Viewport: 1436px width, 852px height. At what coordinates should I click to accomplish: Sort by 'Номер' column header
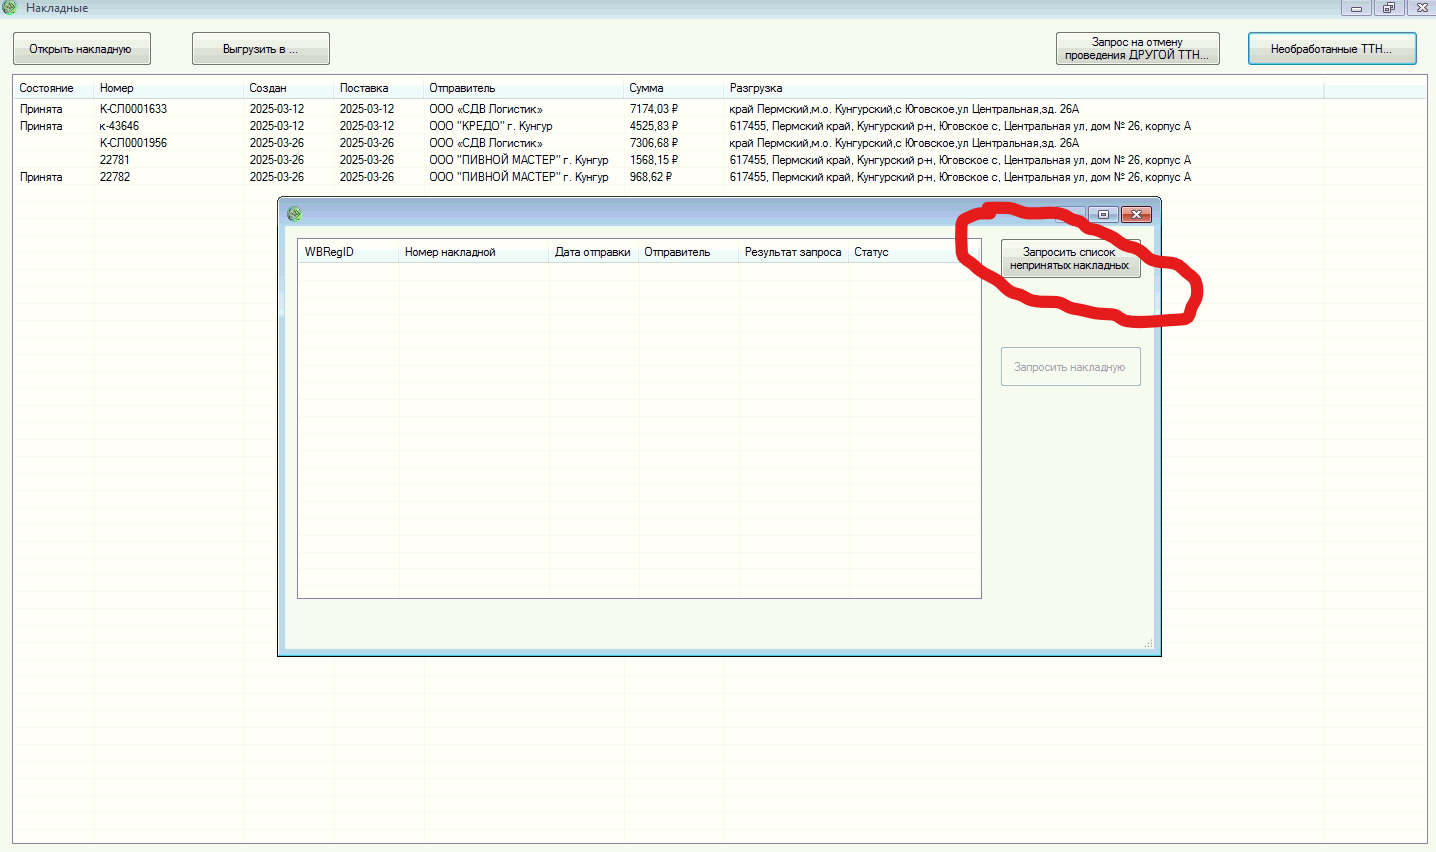[169, 88]
